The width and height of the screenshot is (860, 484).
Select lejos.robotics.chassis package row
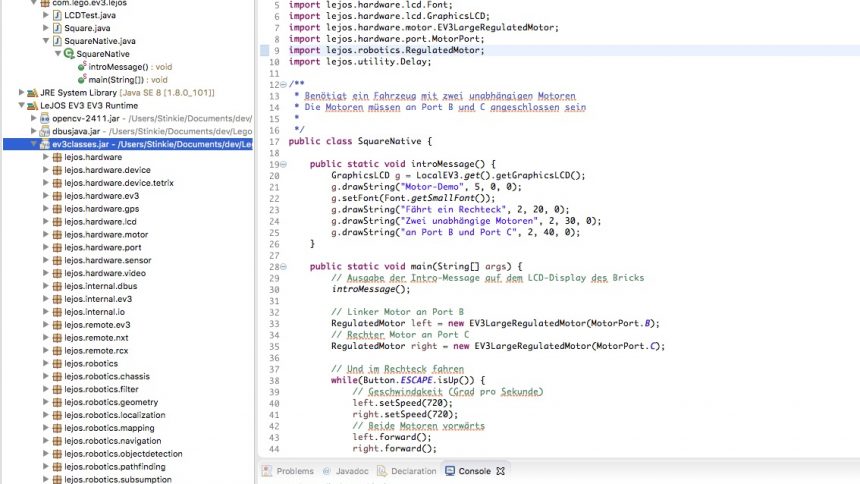click(106, 376)
